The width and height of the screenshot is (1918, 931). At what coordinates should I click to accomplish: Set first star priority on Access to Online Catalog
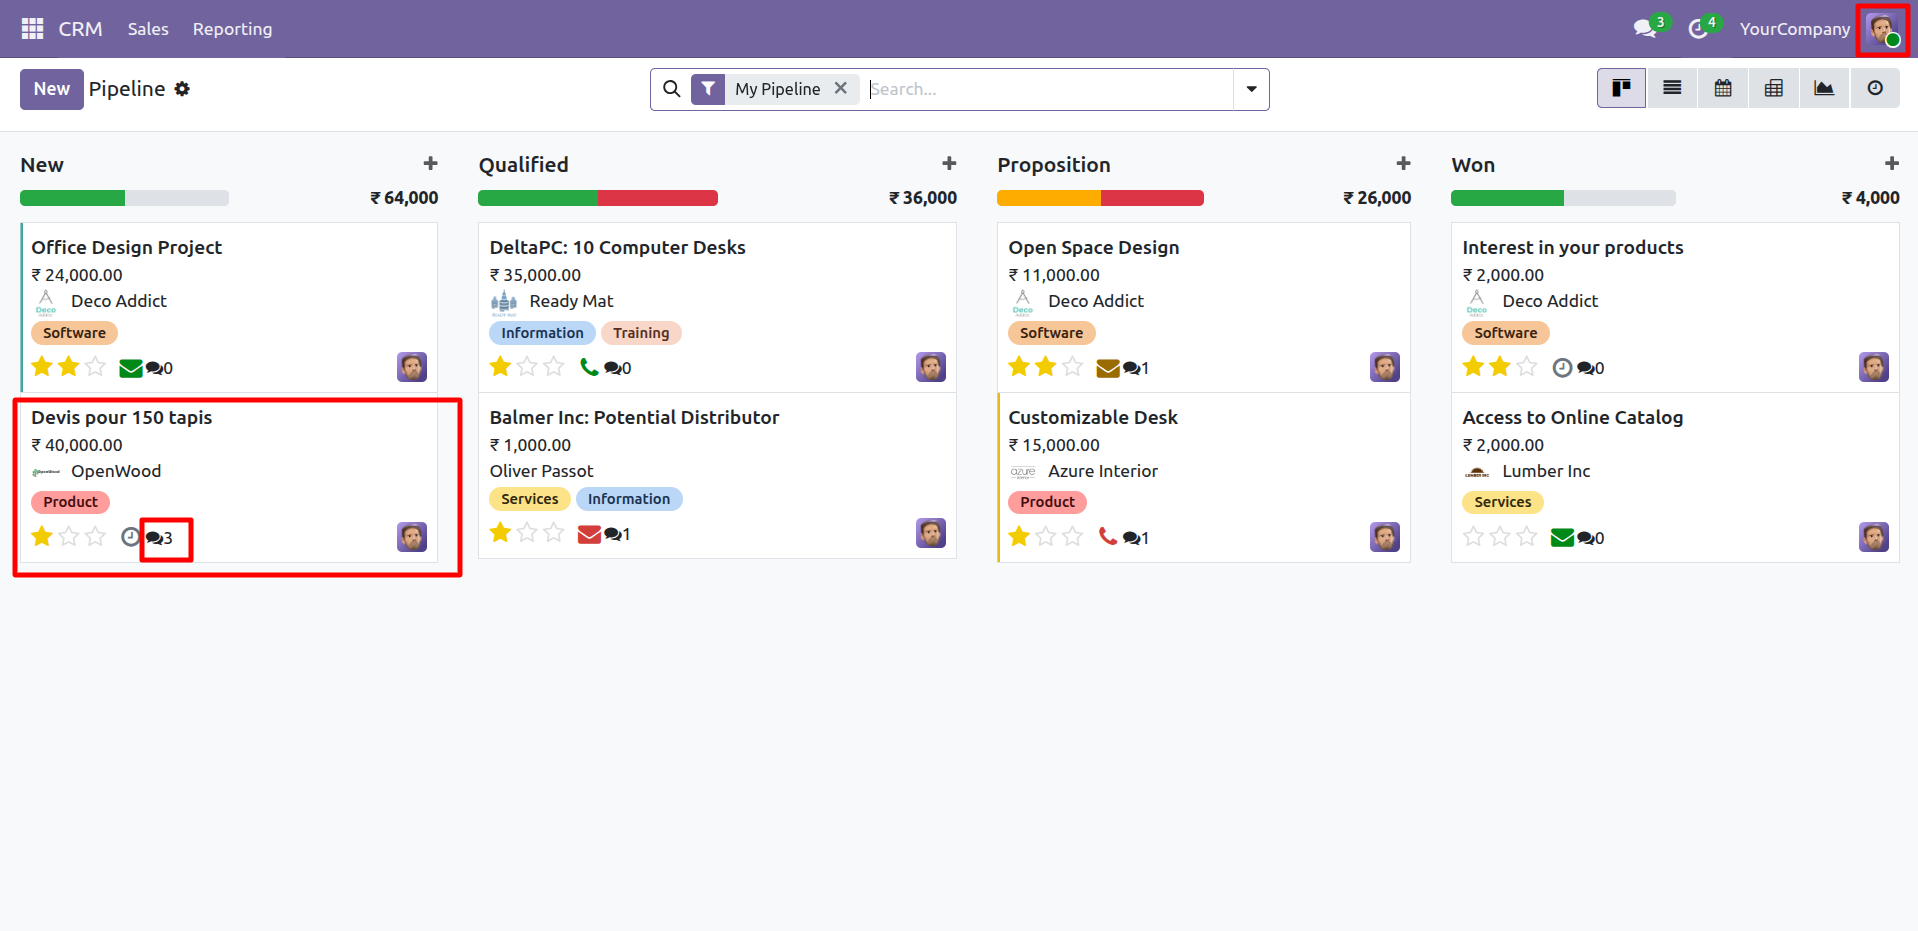[1473, 537]
